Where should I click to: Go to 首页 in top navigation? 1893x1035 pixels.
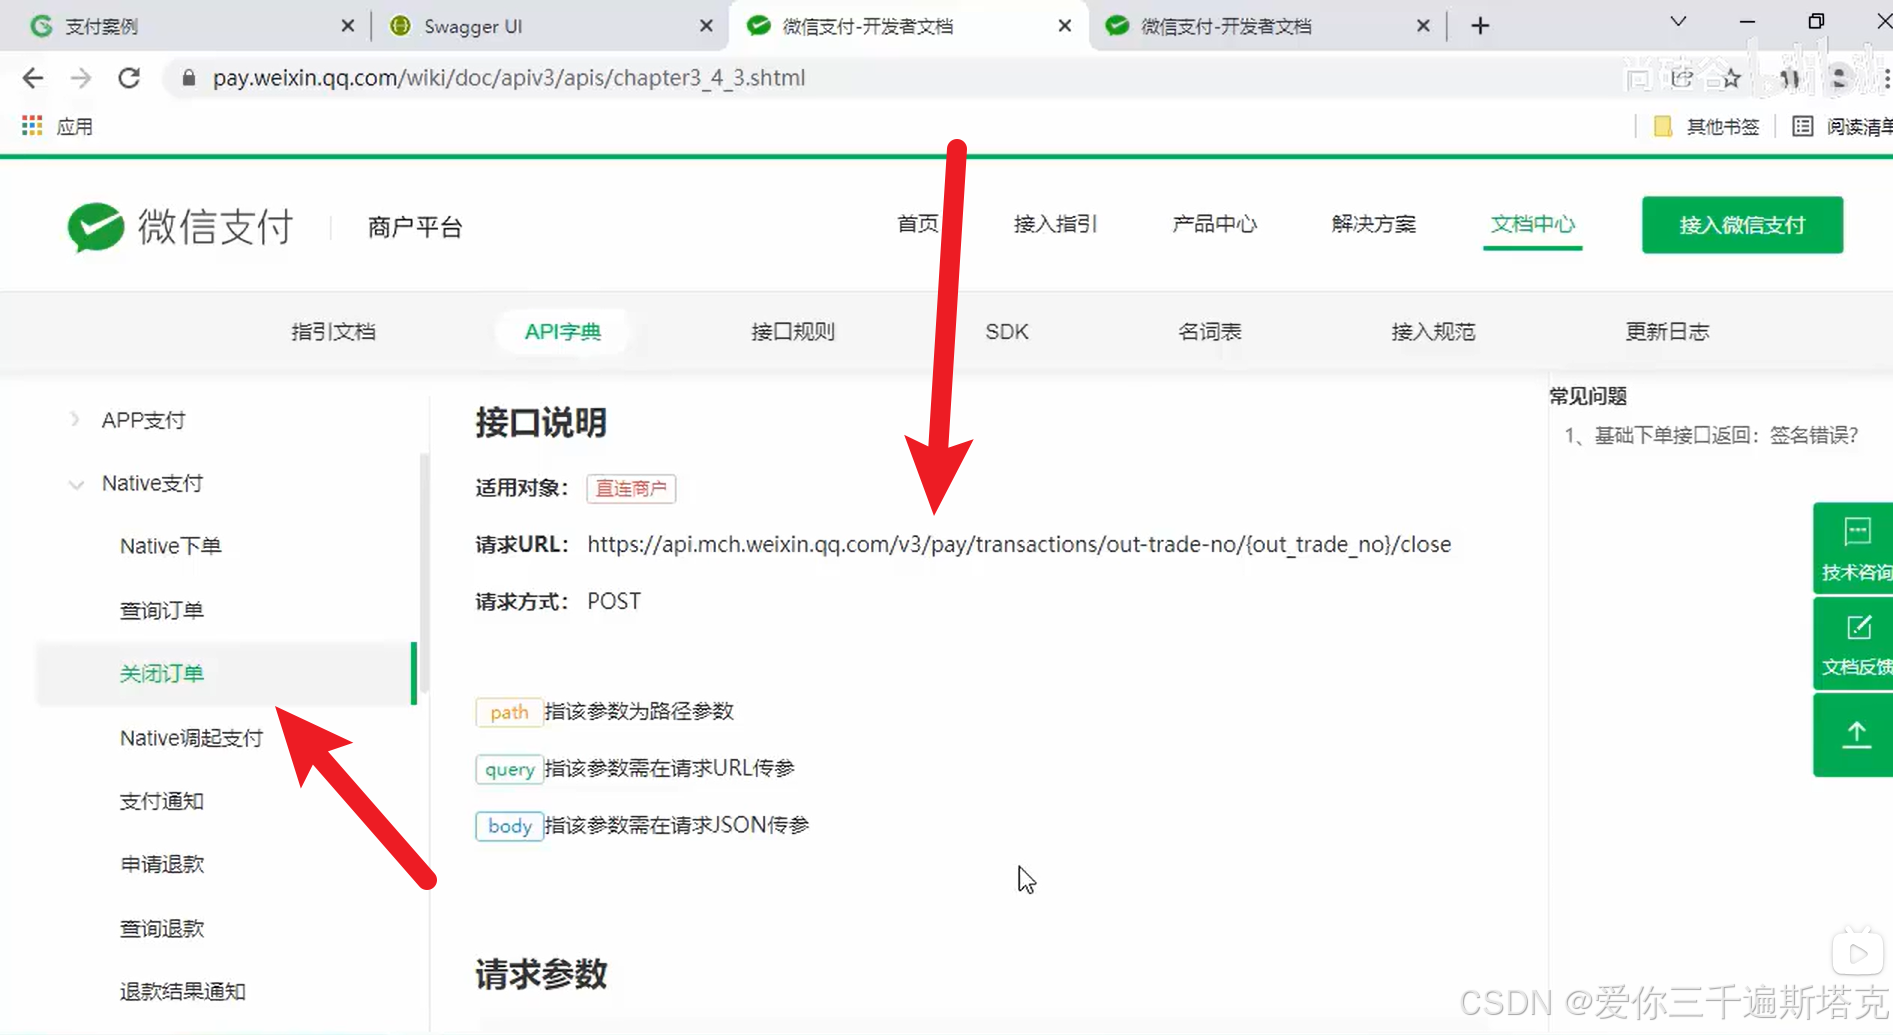[917, 224]
